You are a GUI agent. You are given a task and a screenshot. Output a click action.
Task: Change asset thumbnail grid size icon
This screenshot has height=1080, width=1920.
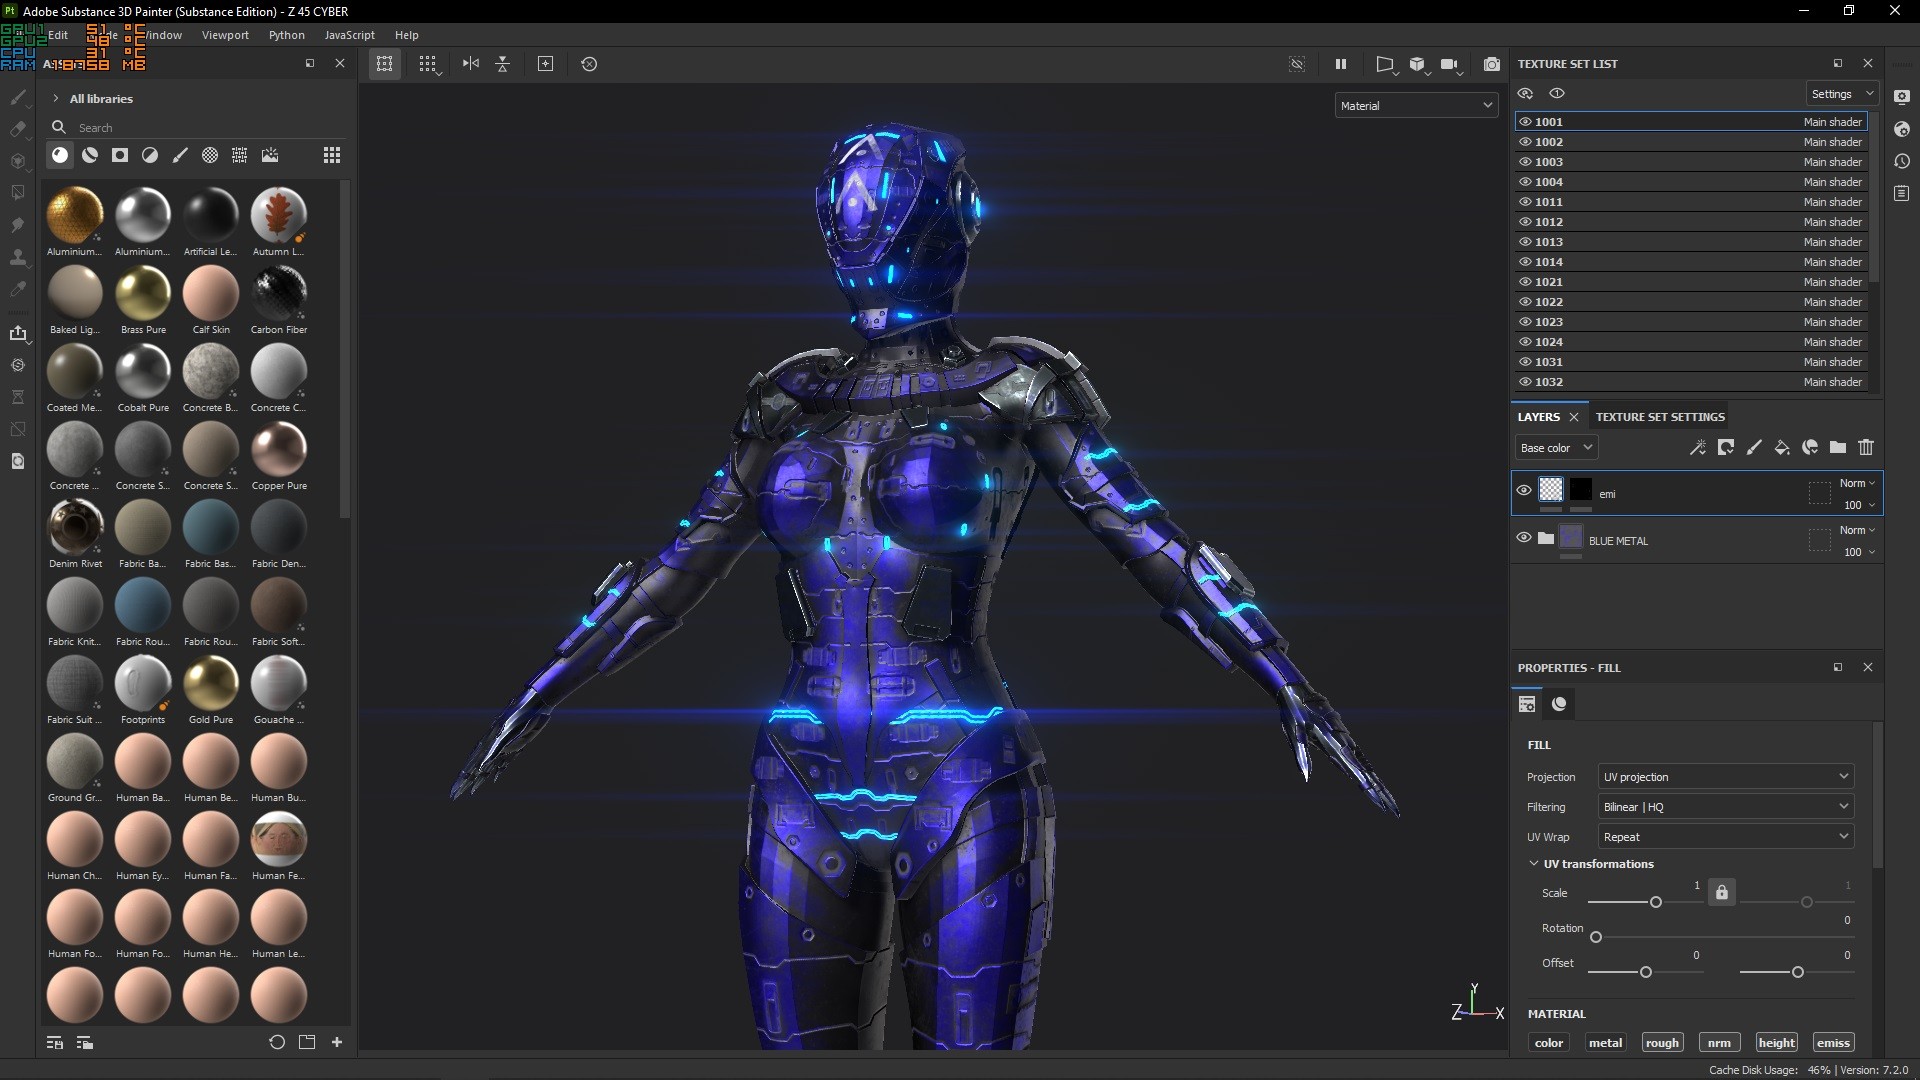[332, 155]
